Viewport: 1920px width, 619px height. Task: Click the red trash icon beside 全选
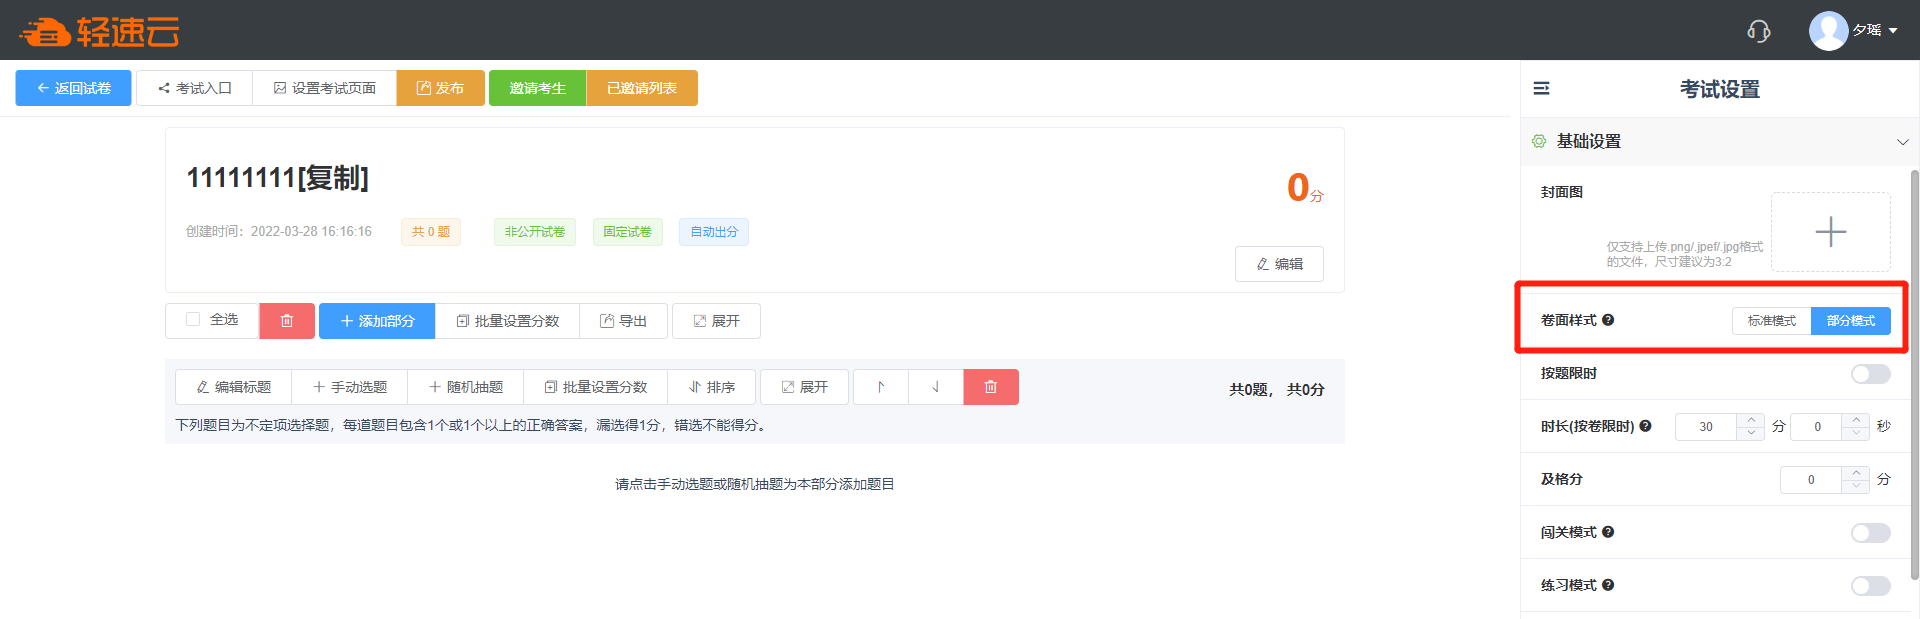[x=287, y=321]
